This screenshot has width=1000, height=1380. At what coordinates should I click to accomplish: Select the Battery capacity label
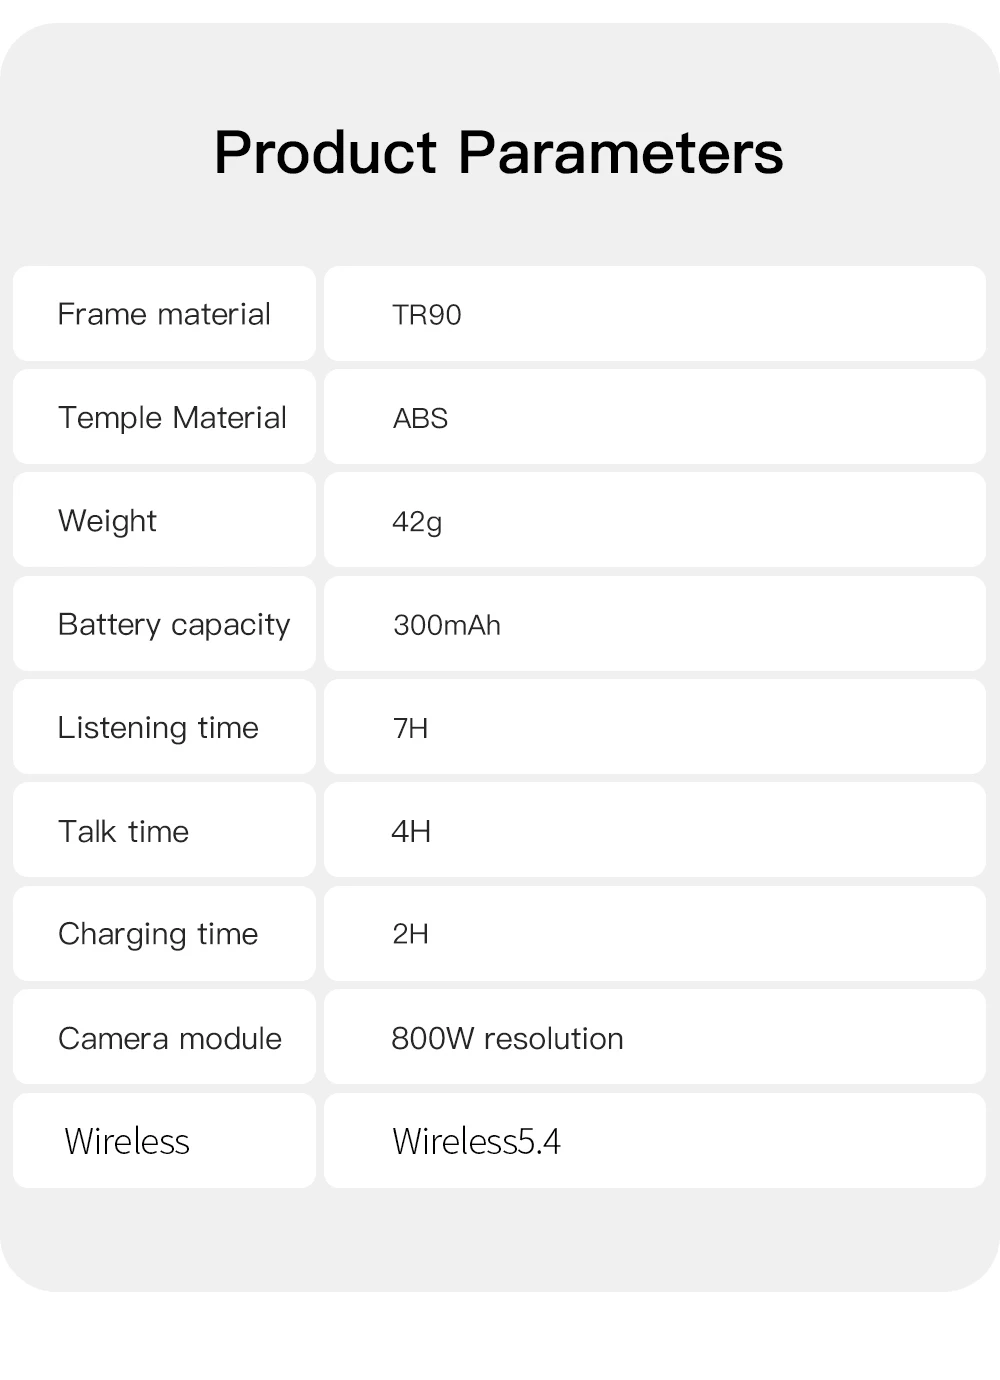point(174,625)
